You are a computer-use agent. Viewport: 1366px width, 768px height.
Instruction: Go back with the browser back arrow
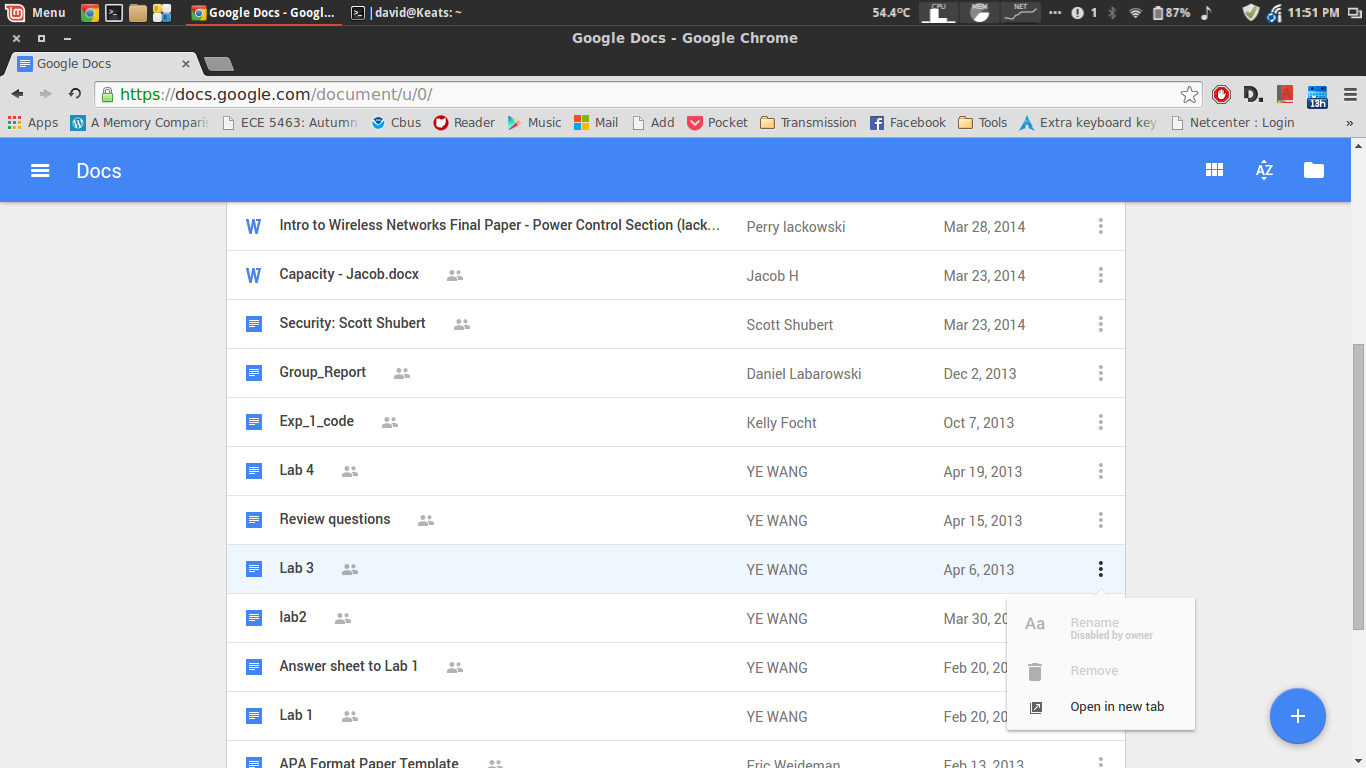(17, 94)
